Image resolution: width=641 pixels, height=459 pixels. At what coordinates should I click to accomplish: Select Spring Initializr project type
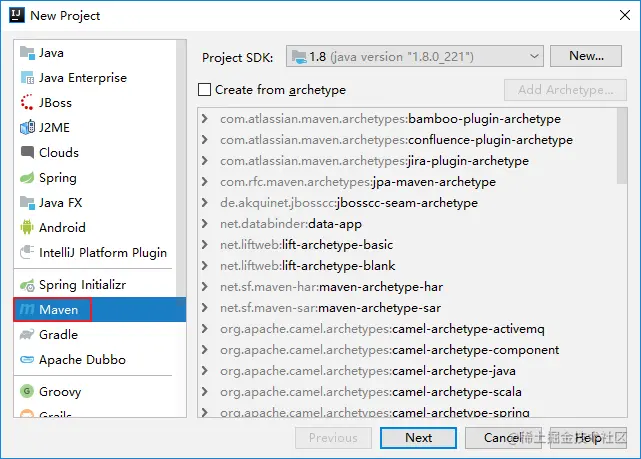[x=95, y=285]
